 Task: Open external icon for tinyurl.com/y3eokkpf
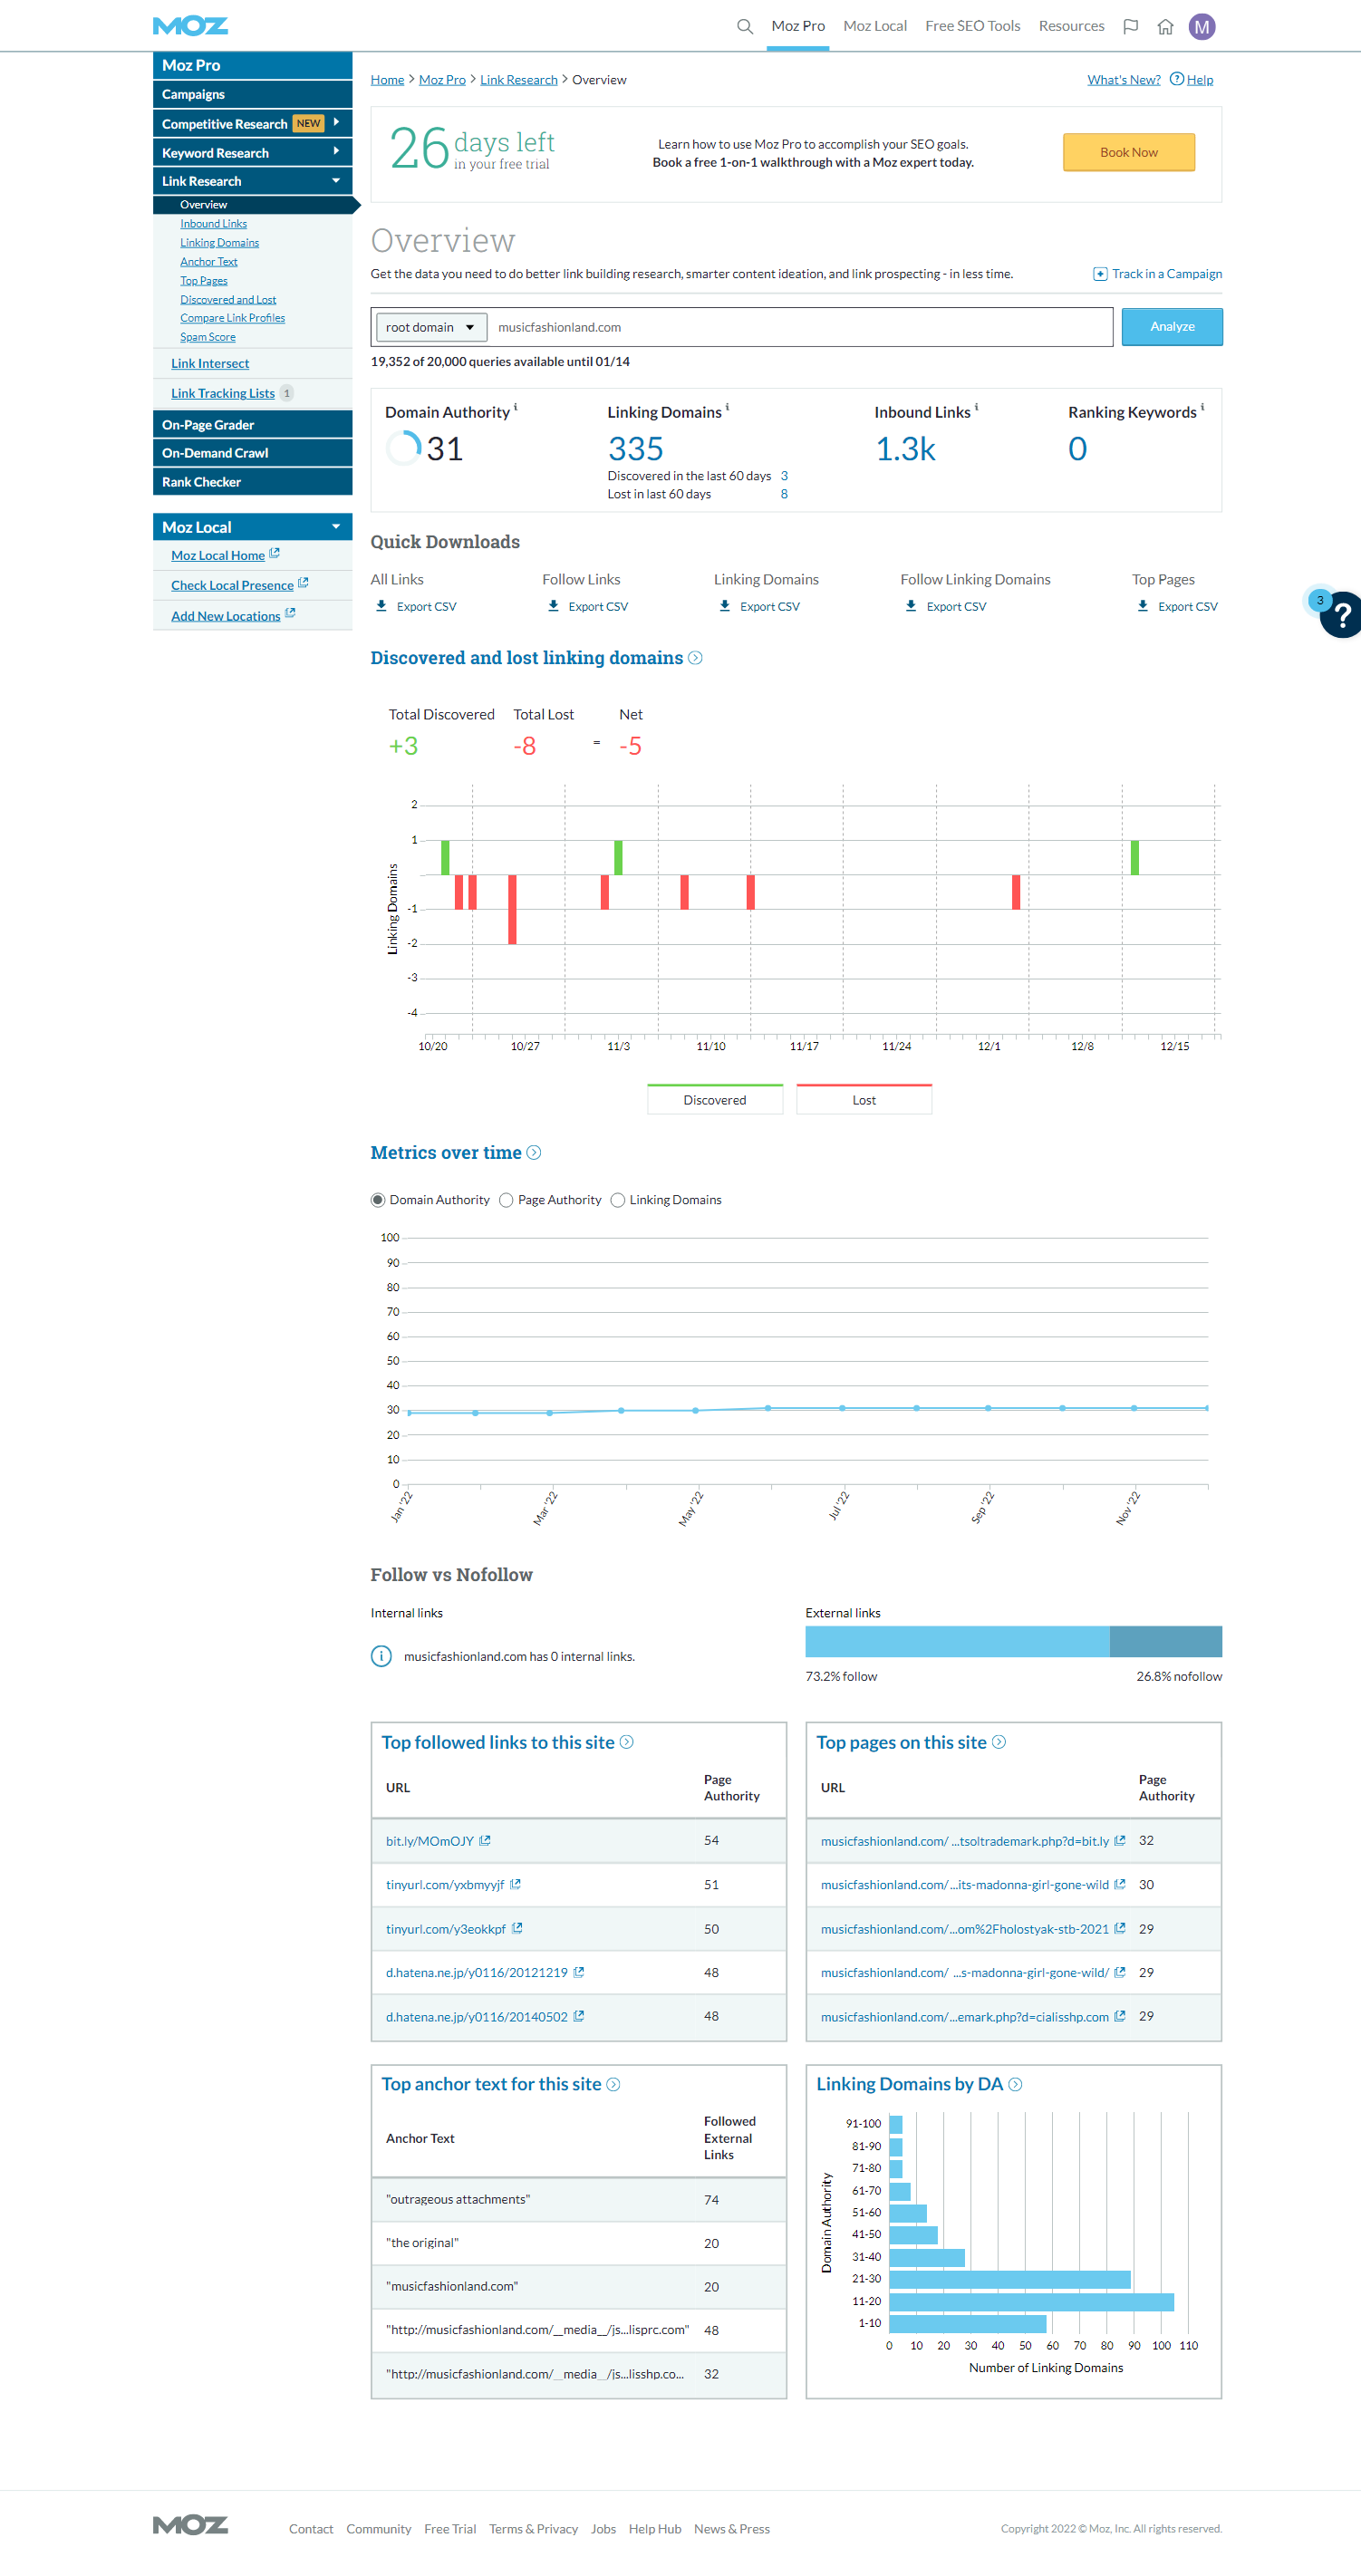[x=517, y=1928]
